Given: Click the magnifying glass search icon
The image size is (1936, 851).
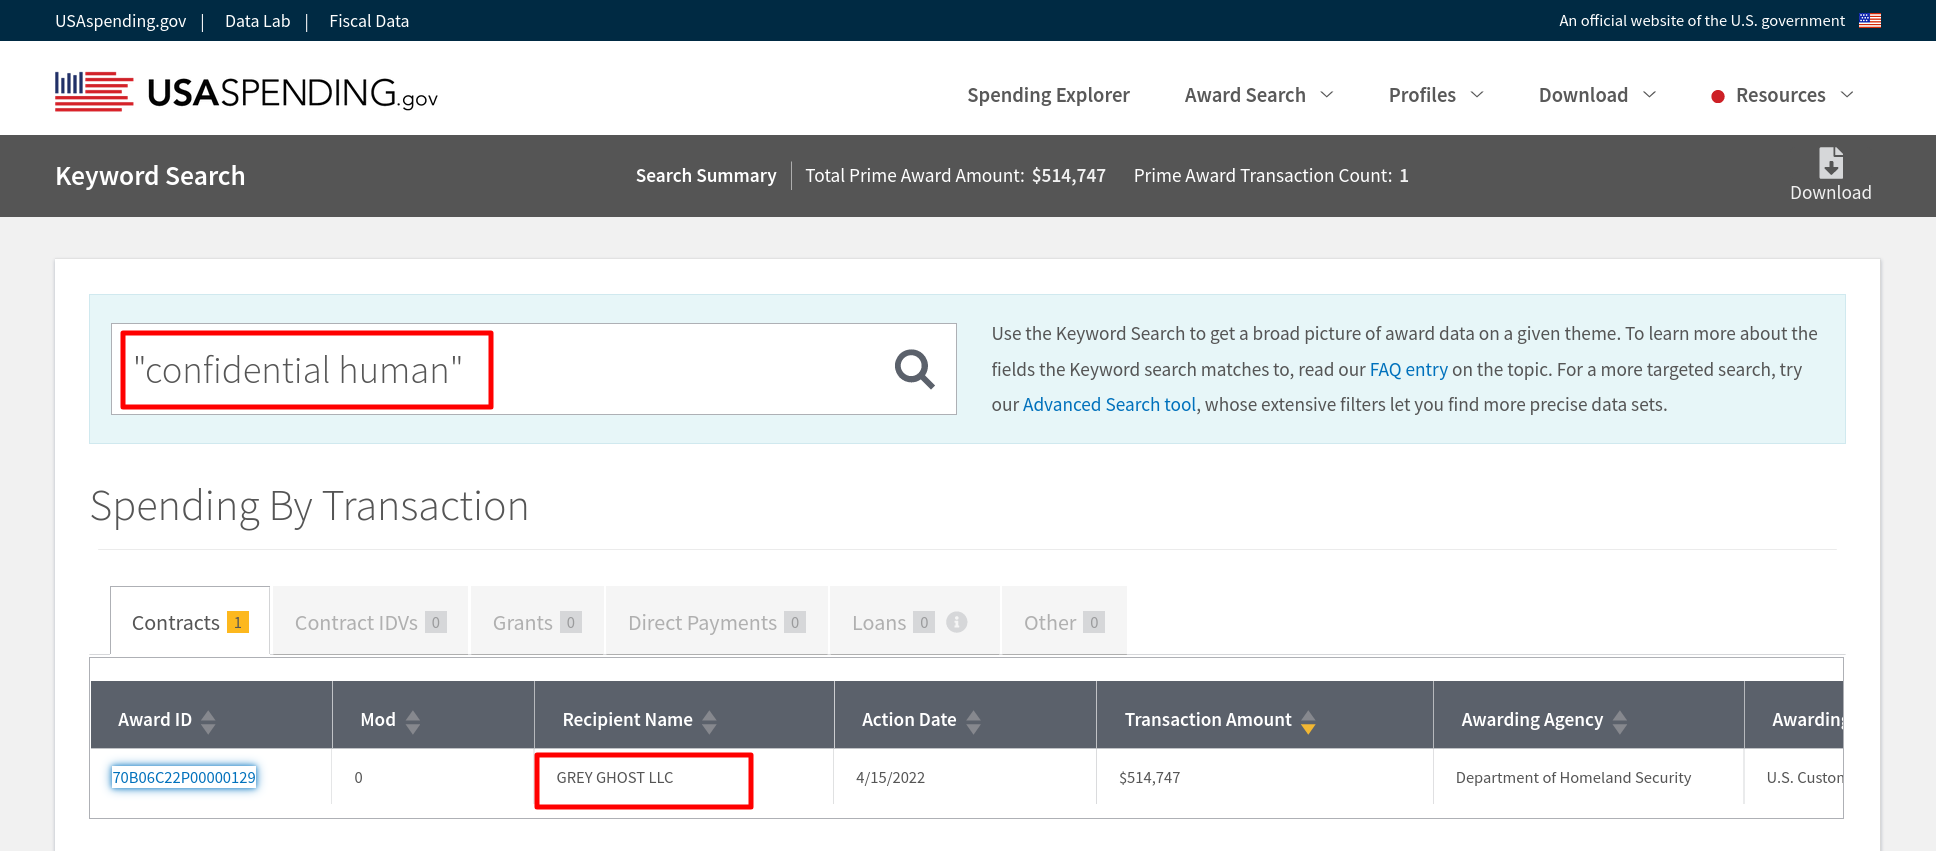Looking at the screenshot, I should tap(914, 369).
